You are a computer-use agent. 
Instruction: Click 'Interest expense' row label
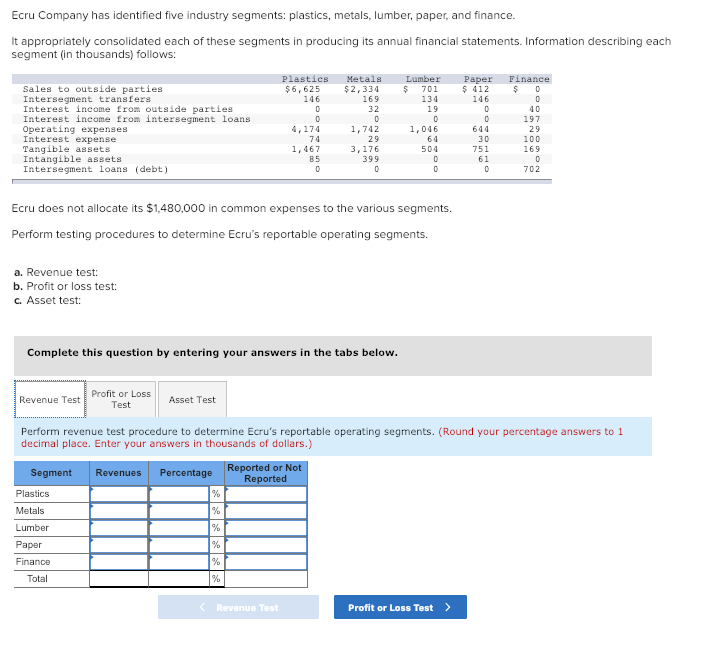pyautogui.click(x=70, y=139)
